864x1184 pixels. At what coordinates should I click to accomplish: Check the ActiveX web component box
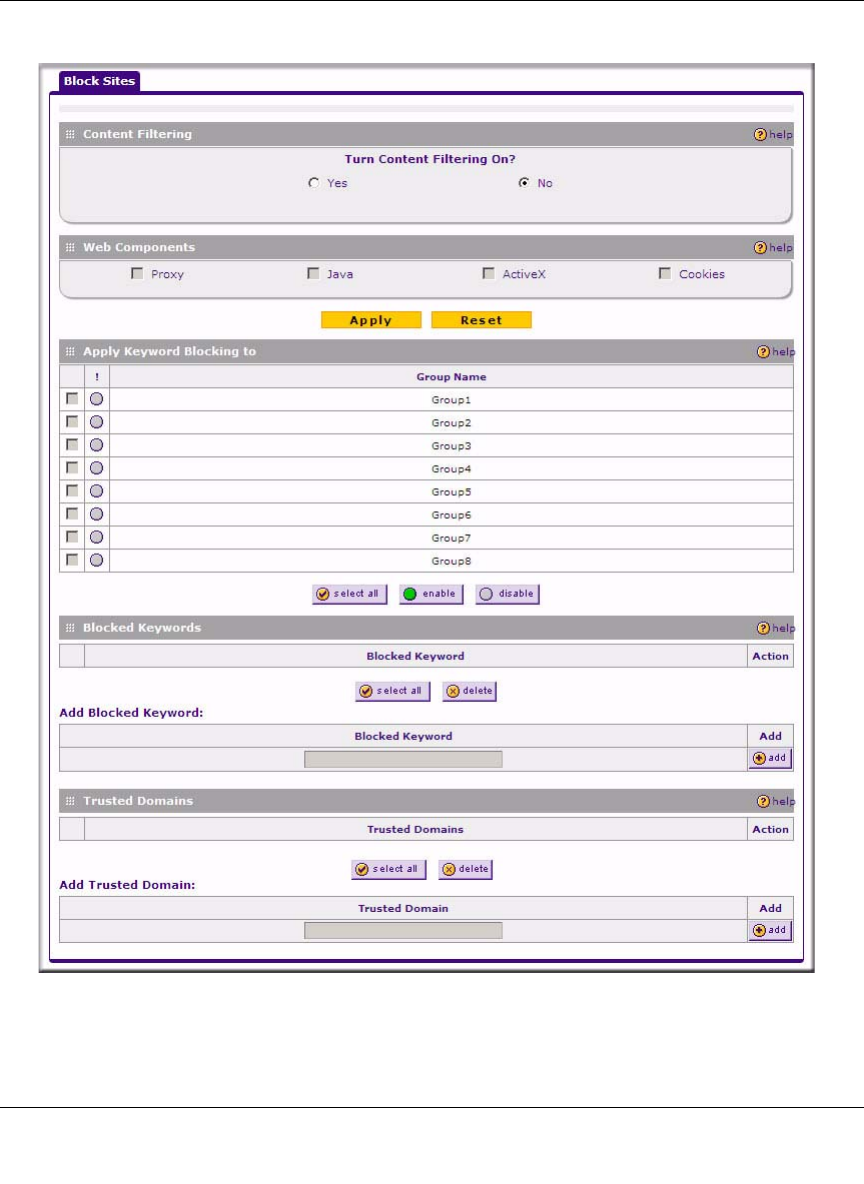pyautogui.click(x=489, y=273)
